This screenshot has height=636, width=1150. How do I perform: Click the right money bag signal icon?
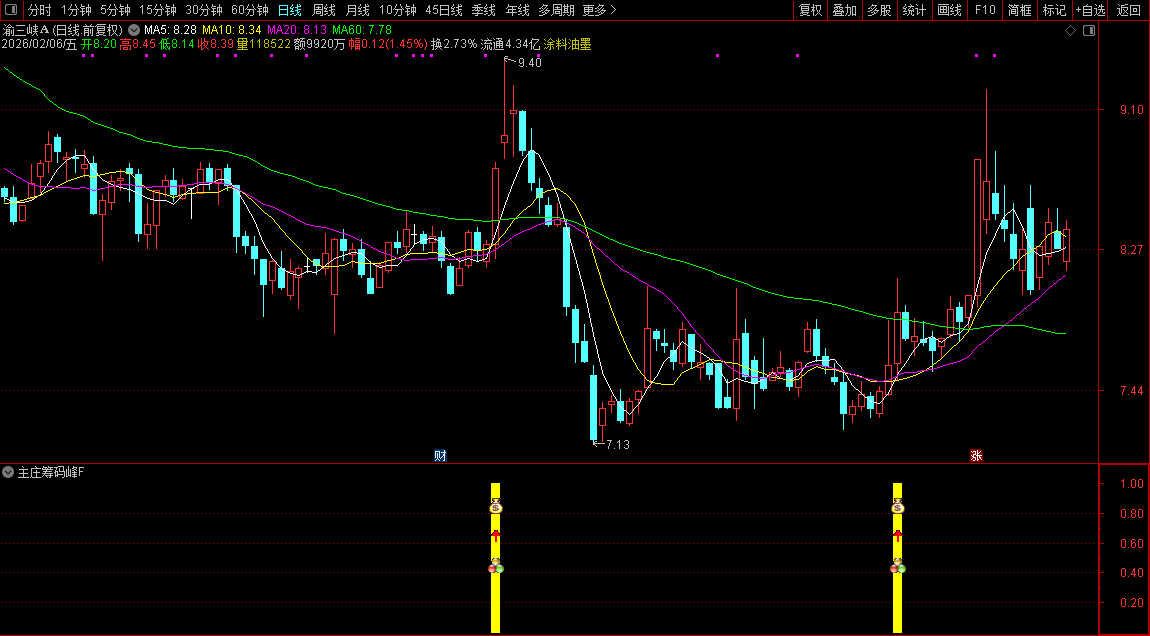(x=898, y=506)
